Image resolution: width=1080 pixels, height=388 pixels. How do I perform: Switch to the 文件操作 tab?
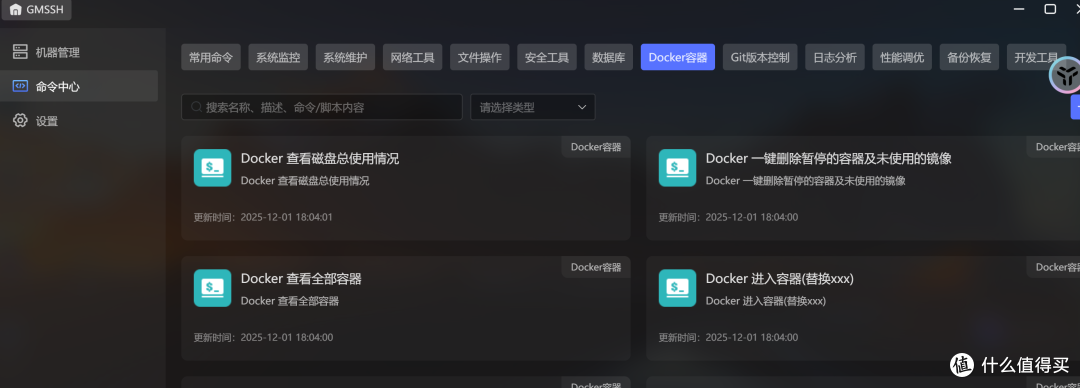(479, 57)
